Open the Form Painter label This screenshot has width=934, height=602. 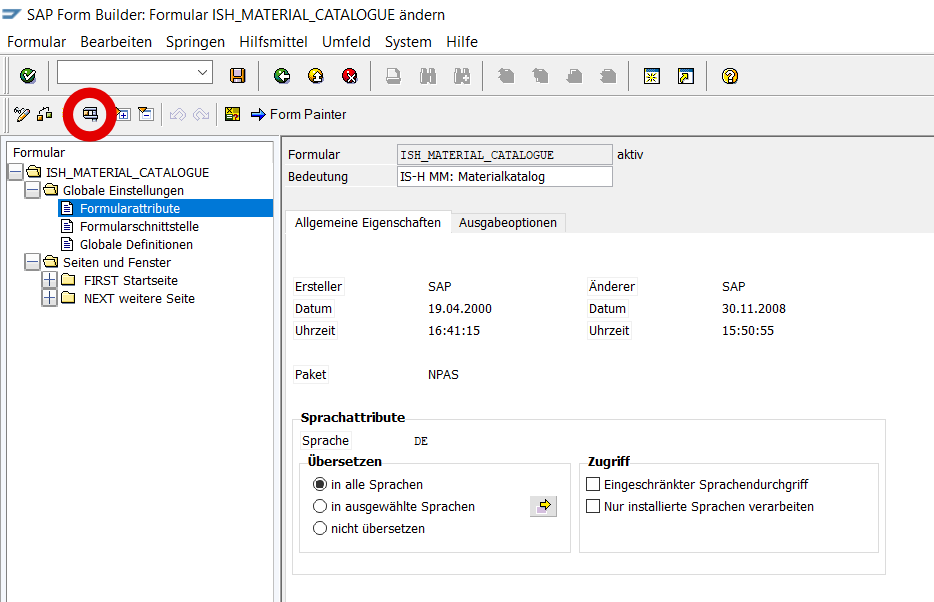(x=308, y=114)
